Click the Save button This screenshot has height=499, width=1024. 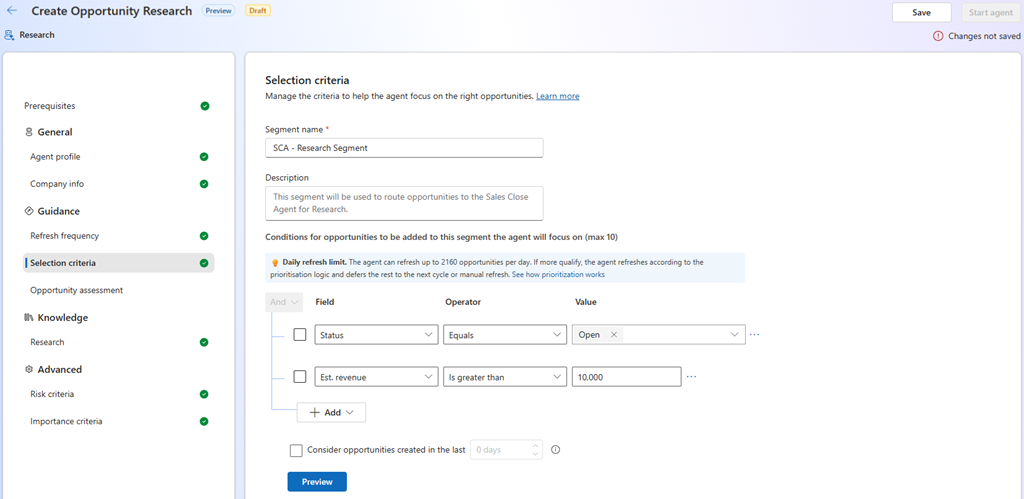coord(921,12)
